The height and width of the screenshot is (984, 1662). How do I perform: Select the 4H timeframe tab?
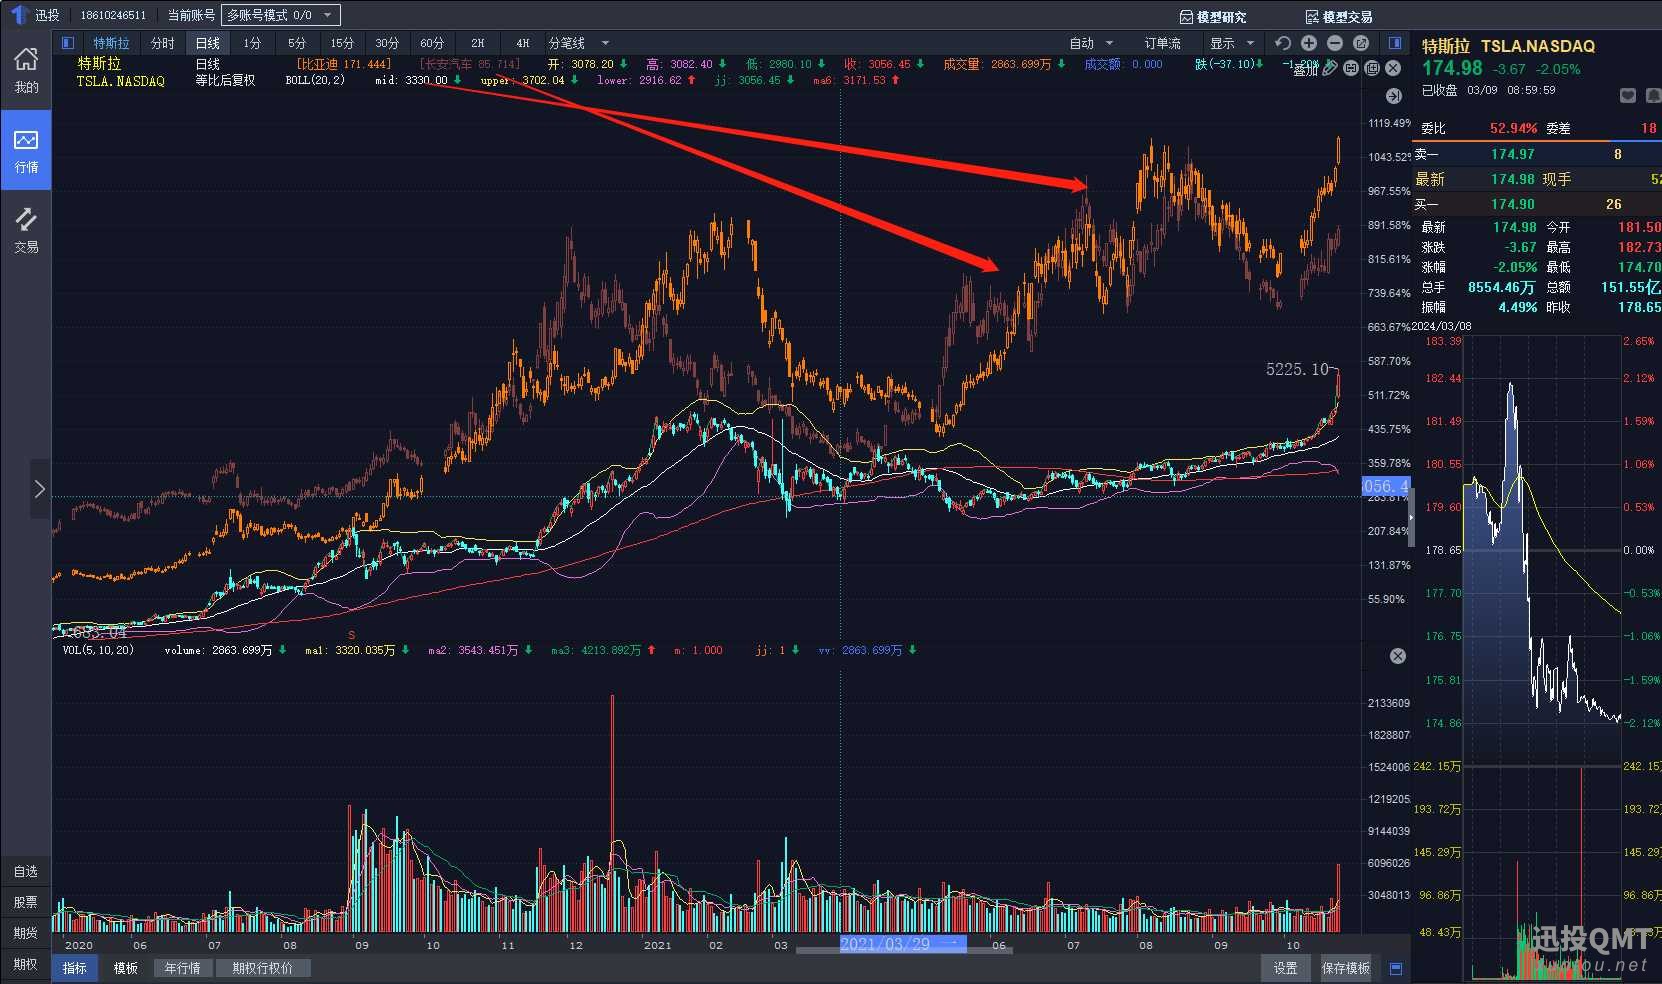[522, 43]
